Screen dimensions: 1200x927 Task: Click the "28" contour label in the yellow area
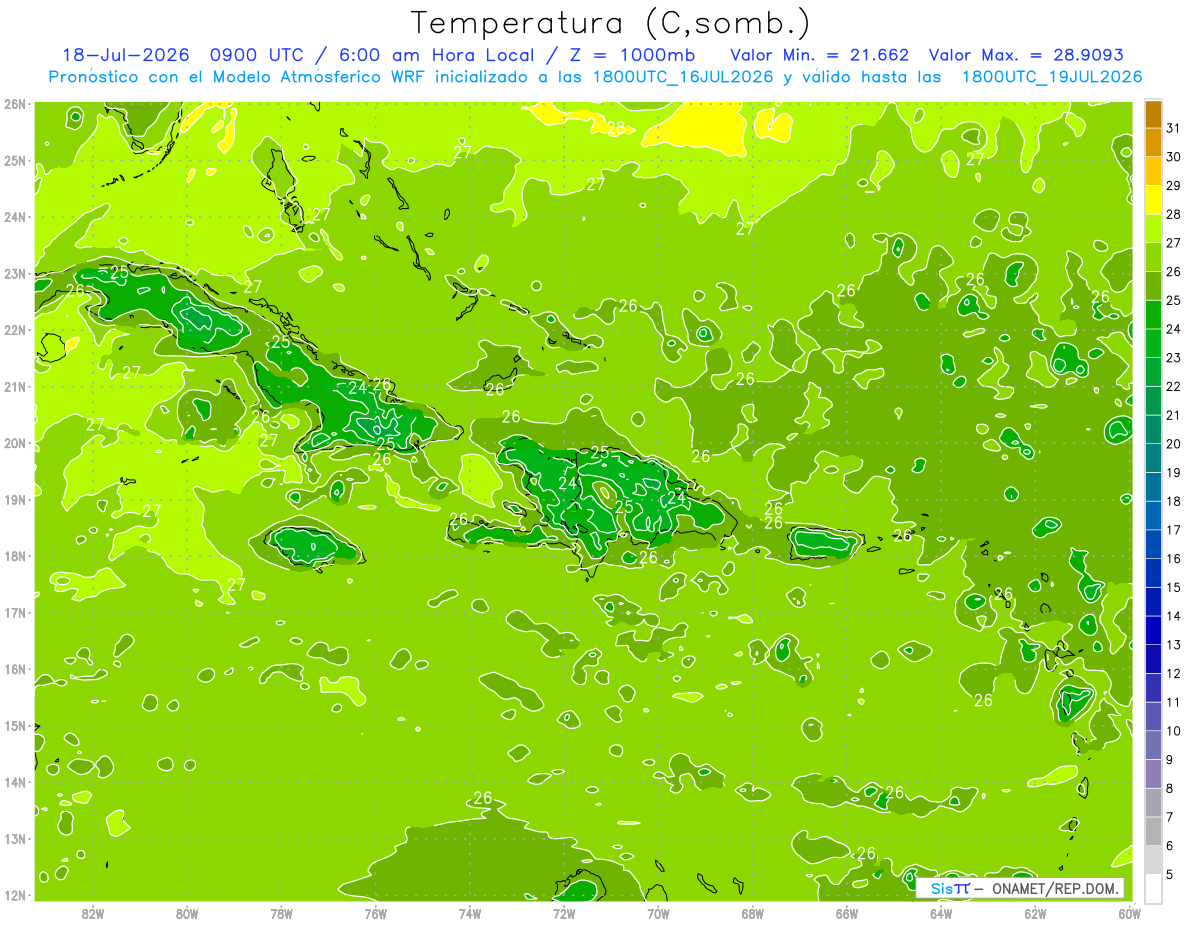pos(616,127)
